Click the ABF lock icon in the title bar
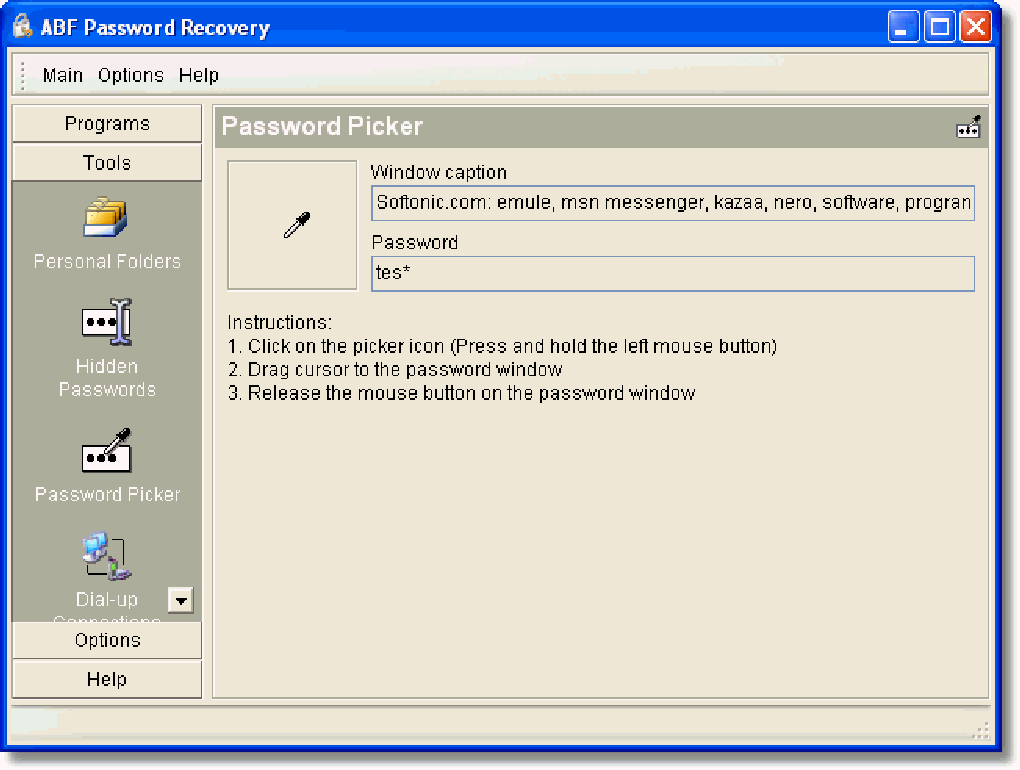1020x770 pixels. (x=22, y=27)
